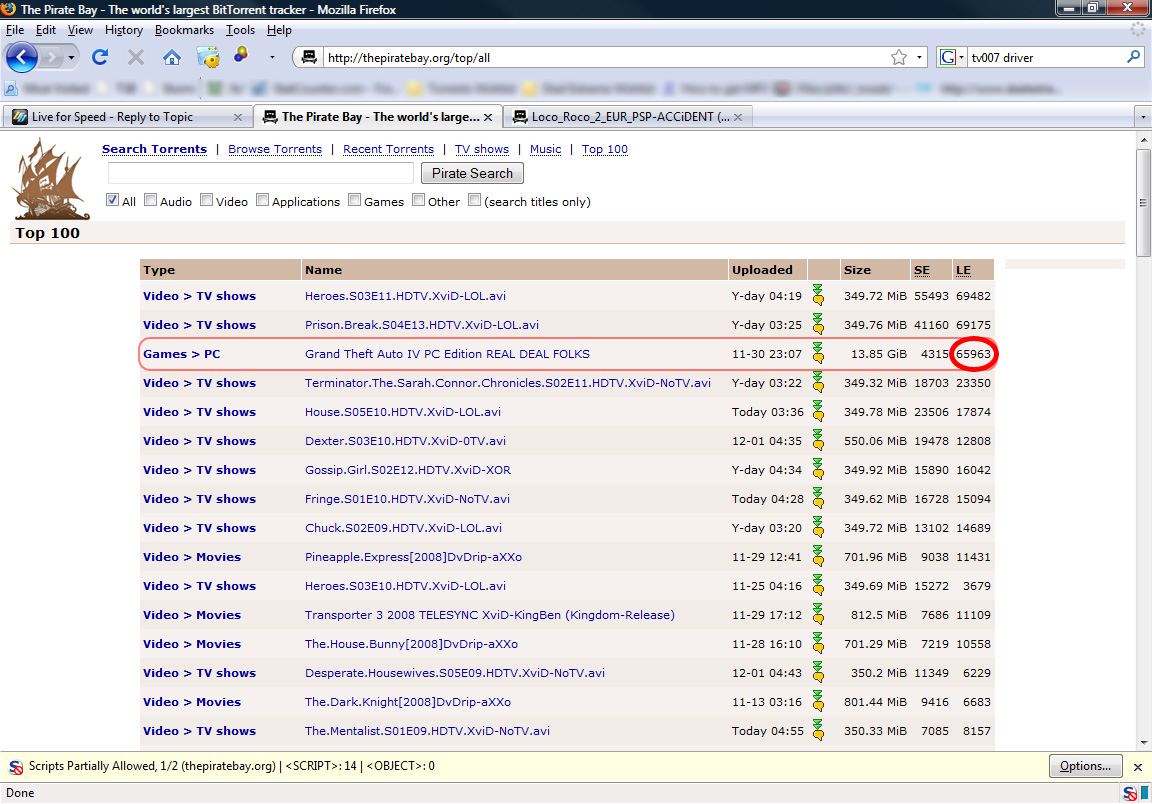Switch to the Loco_Roco_2_EUR_PSP tab
Viewport: 1152px width, 804px height.
[x=627, y=117]
